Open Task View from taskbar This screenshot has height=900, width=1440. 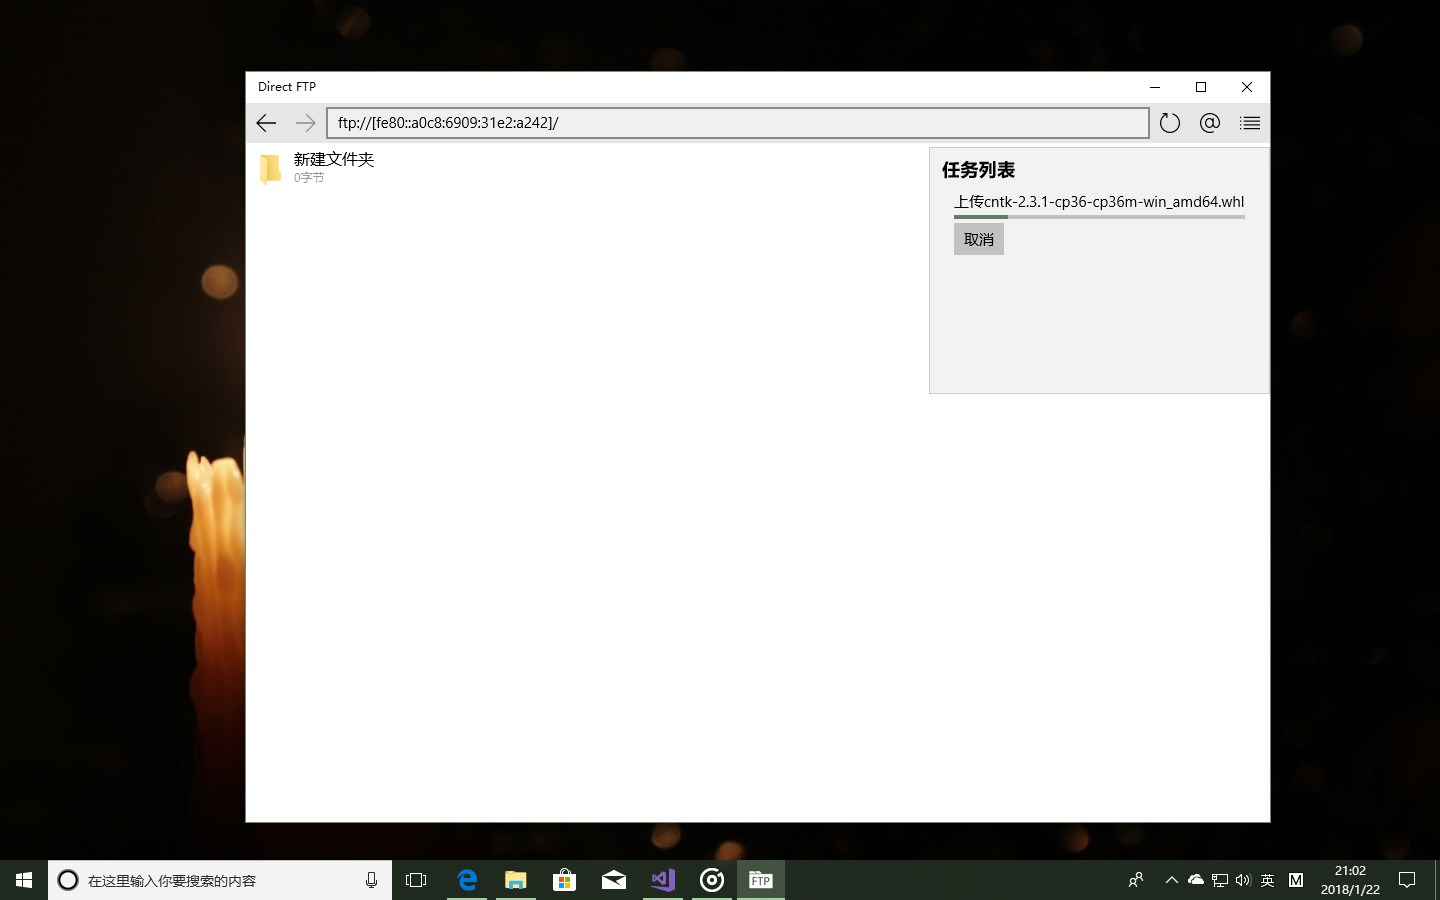click(x=416, y=880)
